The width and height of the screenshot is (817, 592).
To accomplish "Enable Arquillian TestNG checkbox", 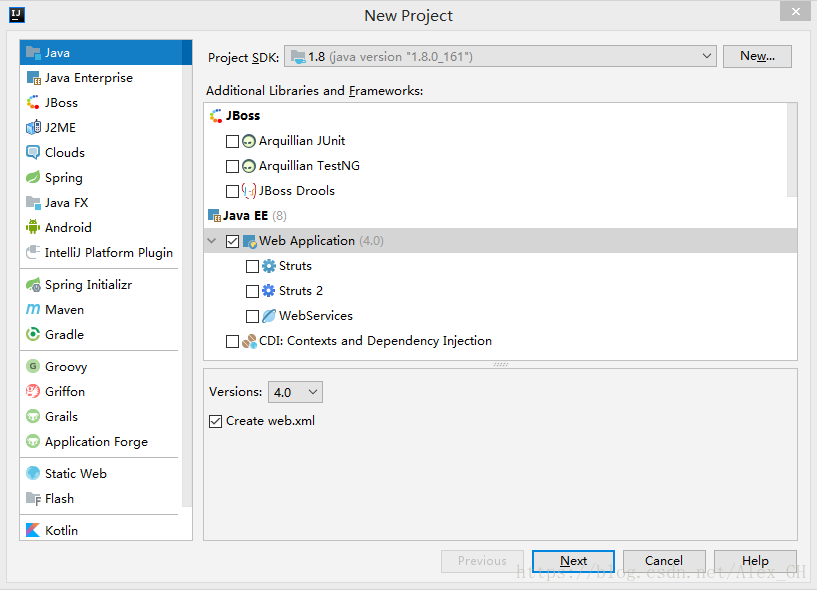I will (232, 166).
